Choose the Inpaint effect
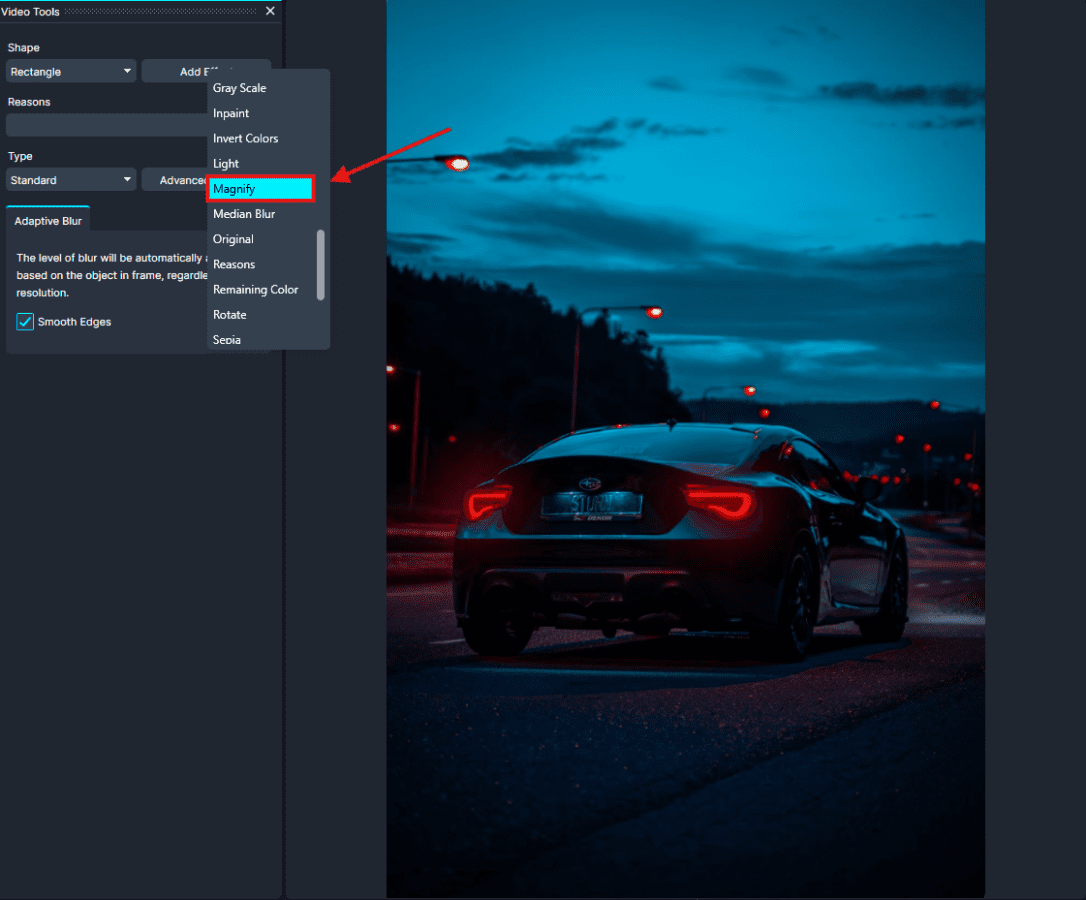 231,113
